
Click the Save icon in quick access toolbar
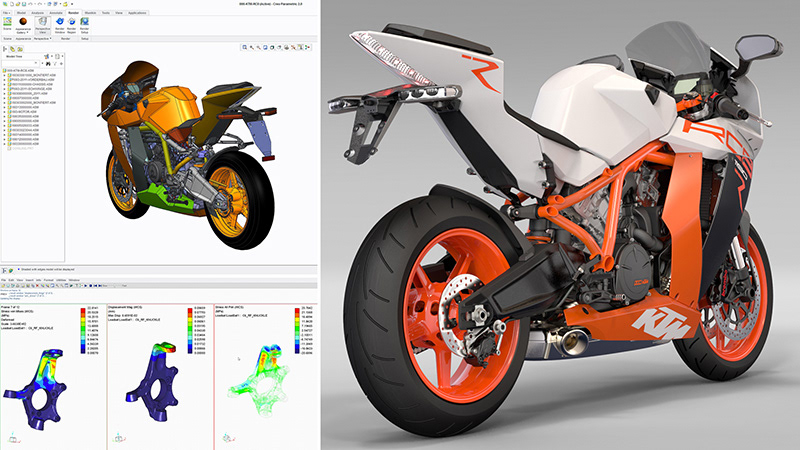point(24,4)
